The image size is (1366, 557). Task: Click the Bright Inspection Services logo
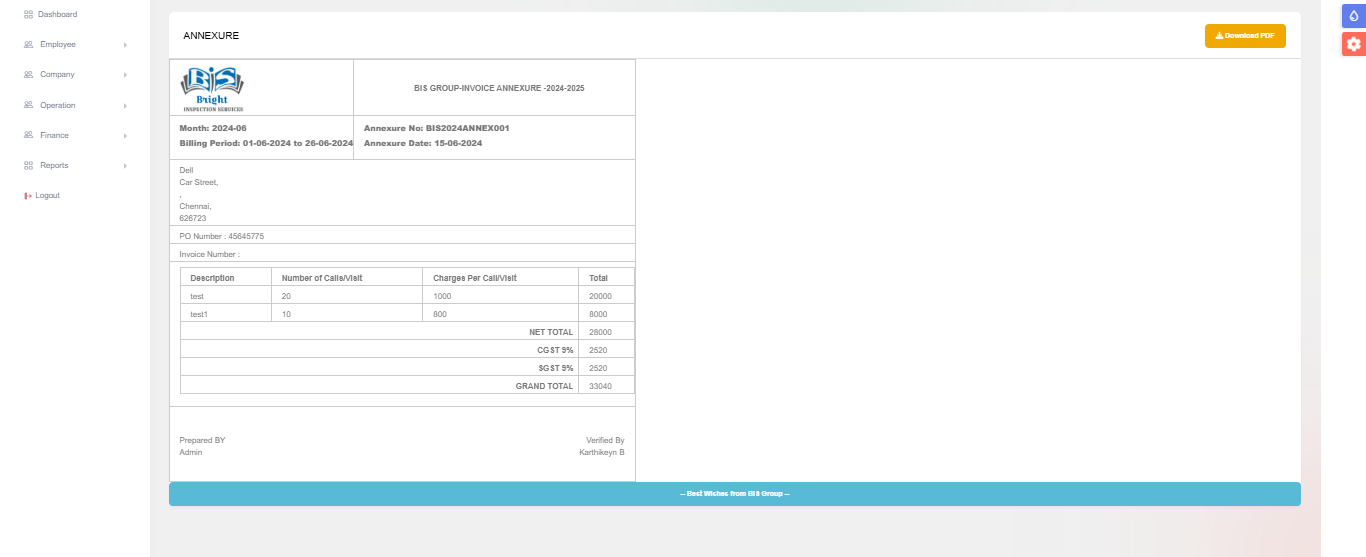[212, 88]
